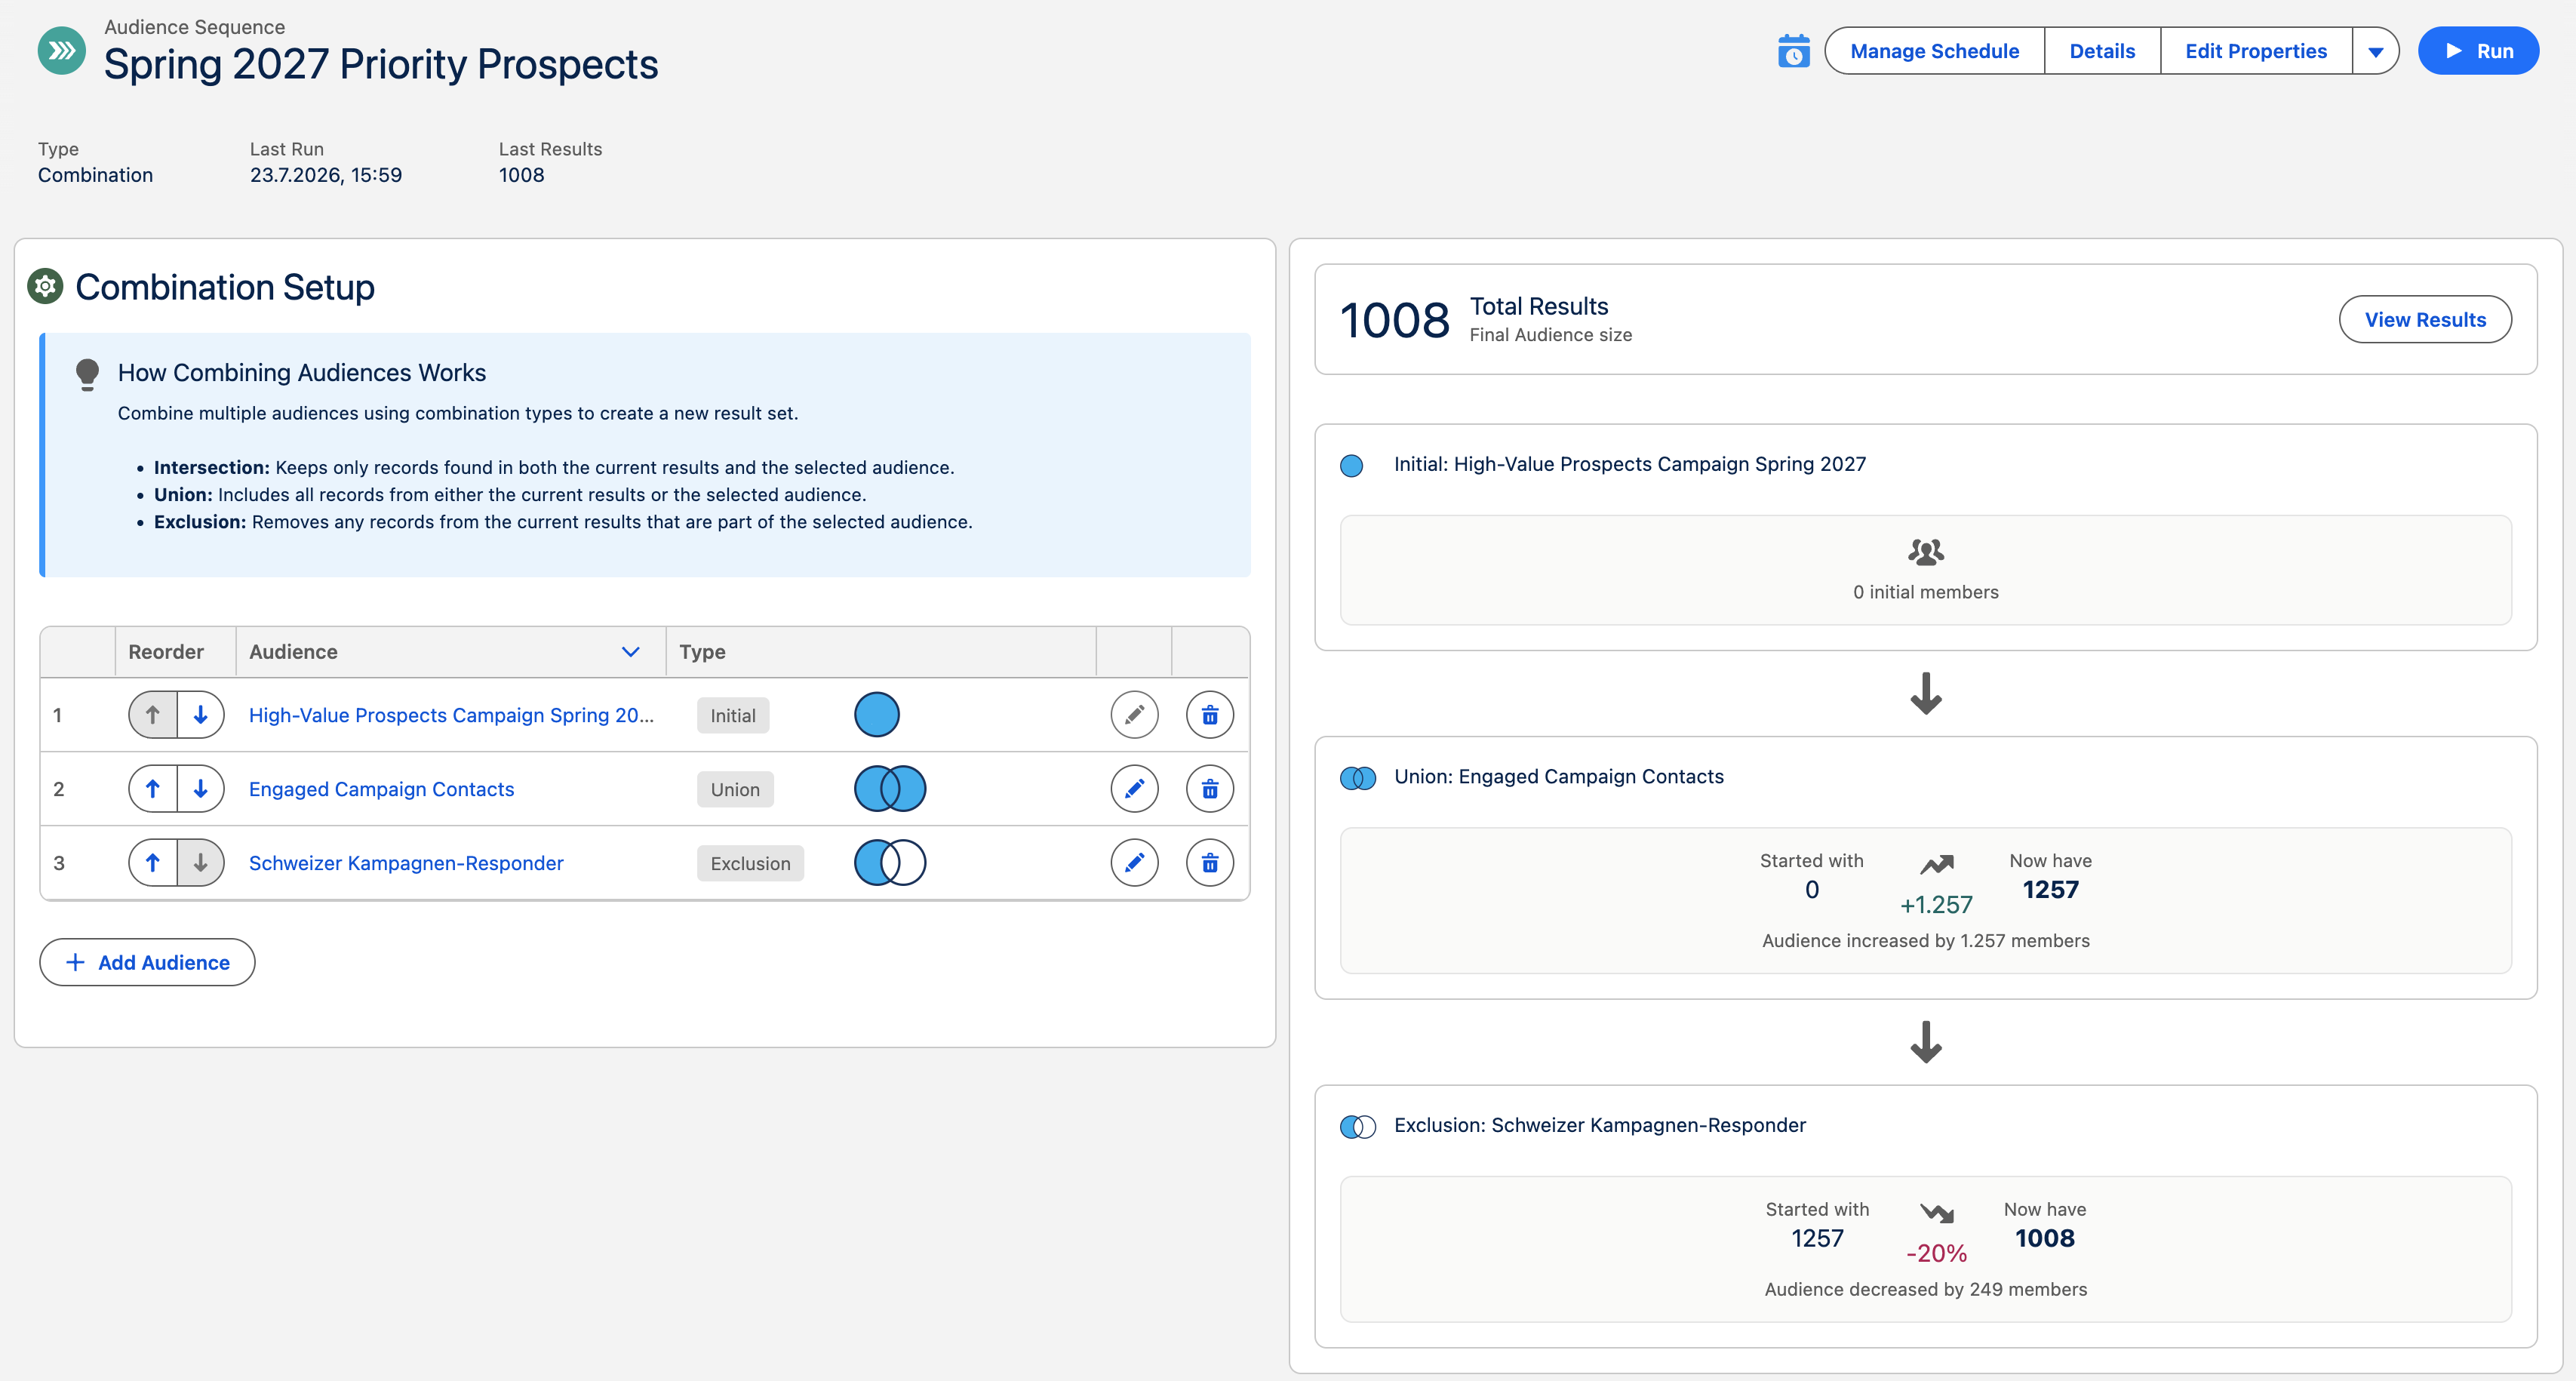Viewport: 2576px width, 1381px height.
Task: Open the actions dropdown beside Edit Properties
Action: [x=2375, y=51]
